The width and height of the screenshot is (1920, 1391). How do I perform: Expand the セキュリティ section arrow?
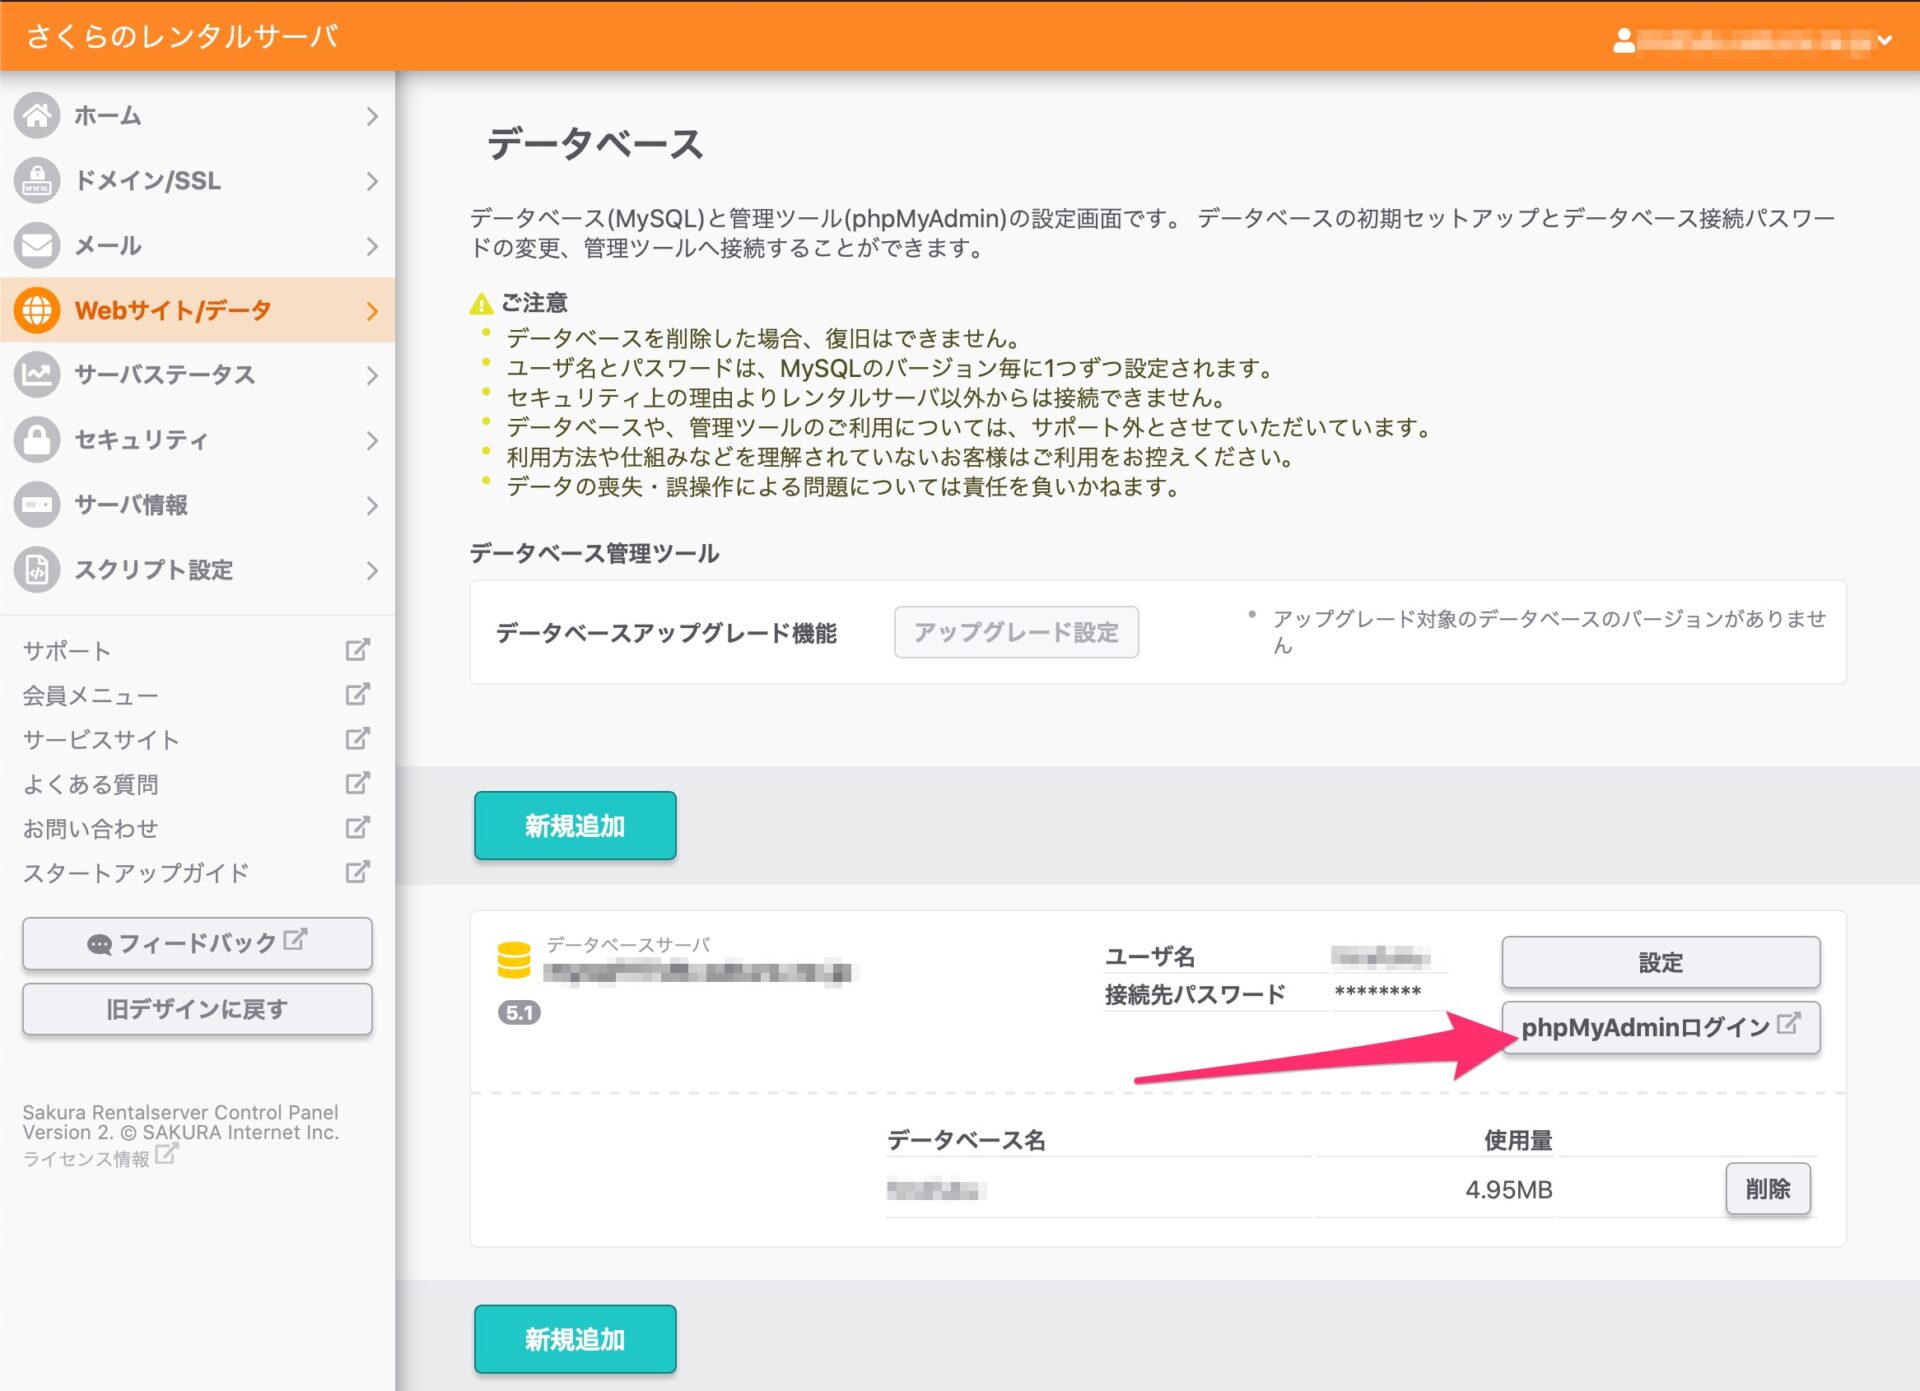[x=372, y=440]
